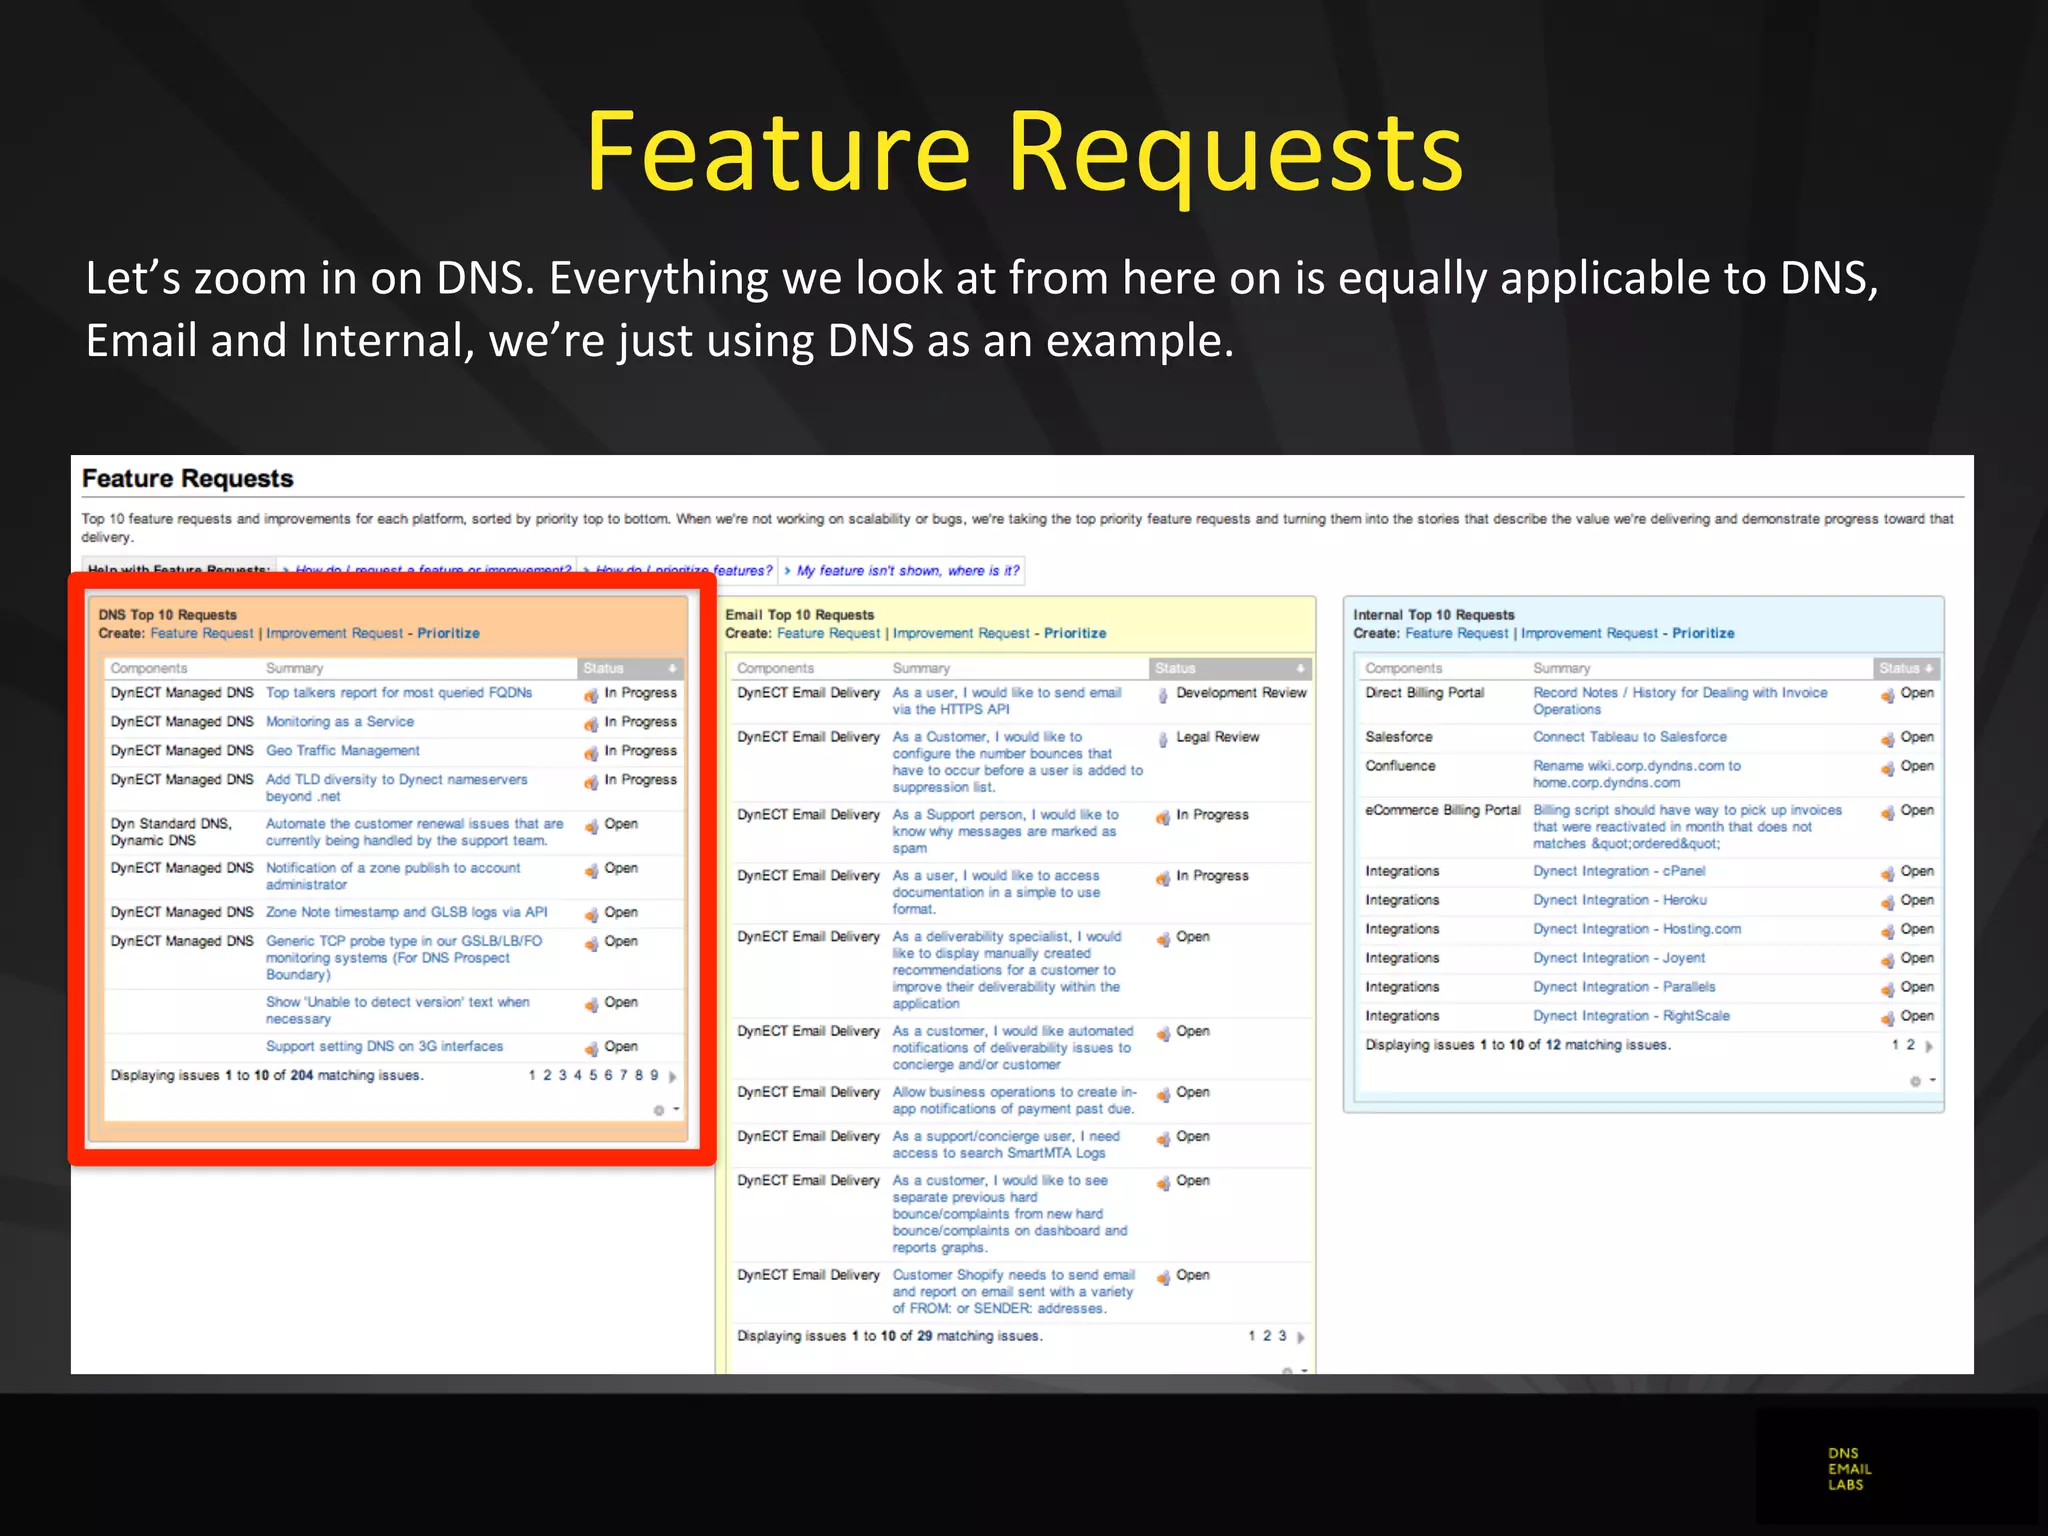Go to next page arrow in DNS issues list
Screen dimensions: 2048x1536
pos(673,1077)
